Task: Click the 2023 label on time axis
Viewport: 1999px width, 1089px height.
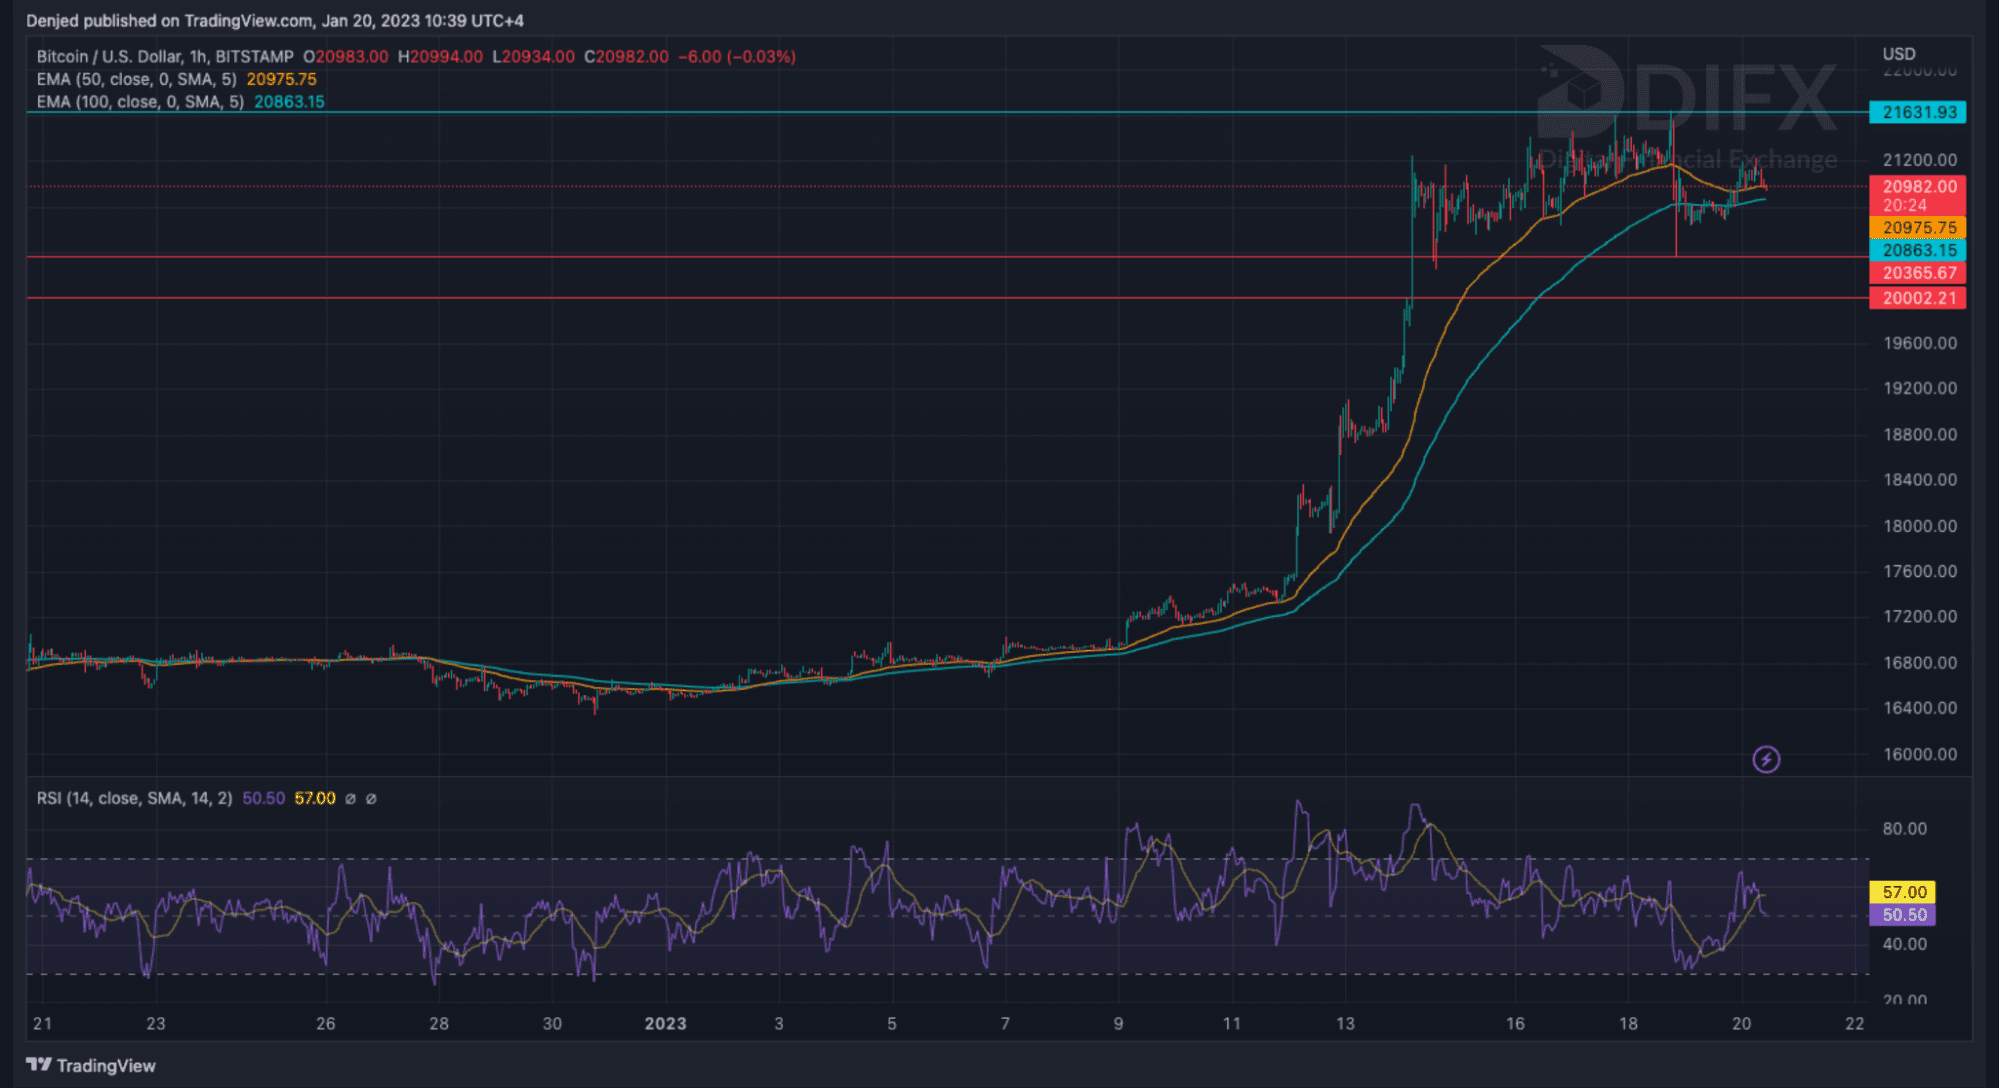Action: tap(665, 1023)
